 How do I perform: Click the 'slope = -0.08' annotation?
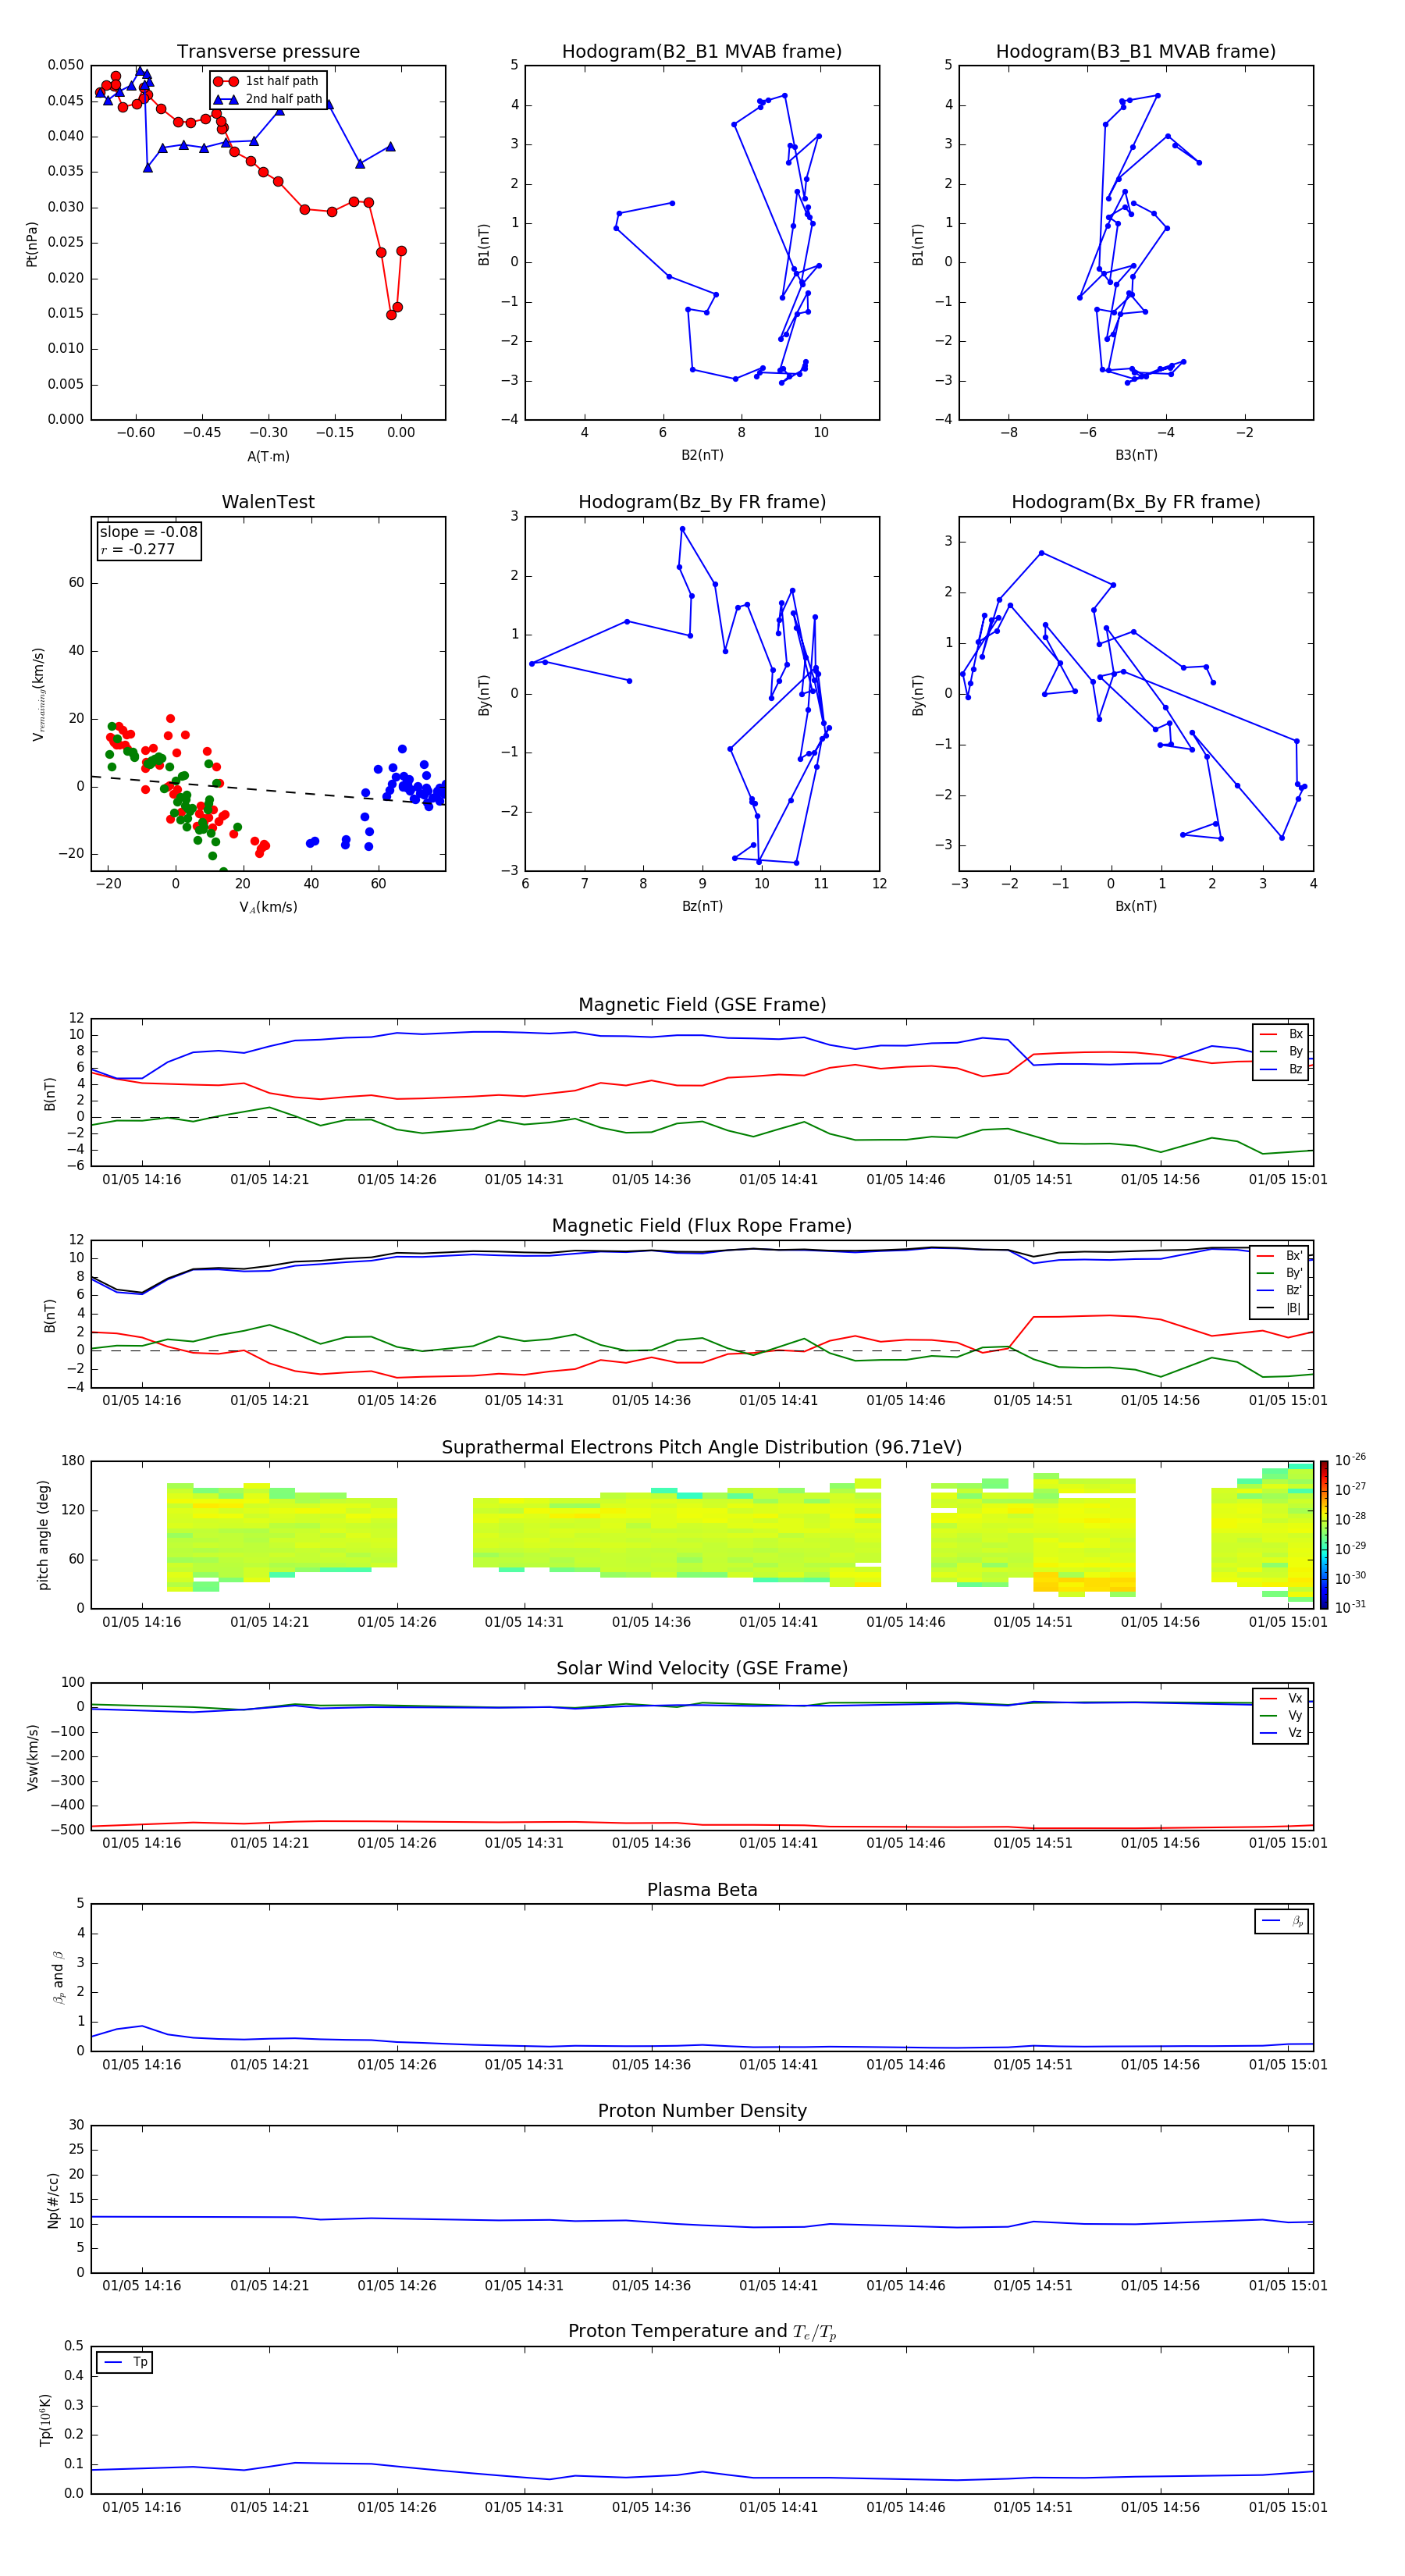point(149,532)
